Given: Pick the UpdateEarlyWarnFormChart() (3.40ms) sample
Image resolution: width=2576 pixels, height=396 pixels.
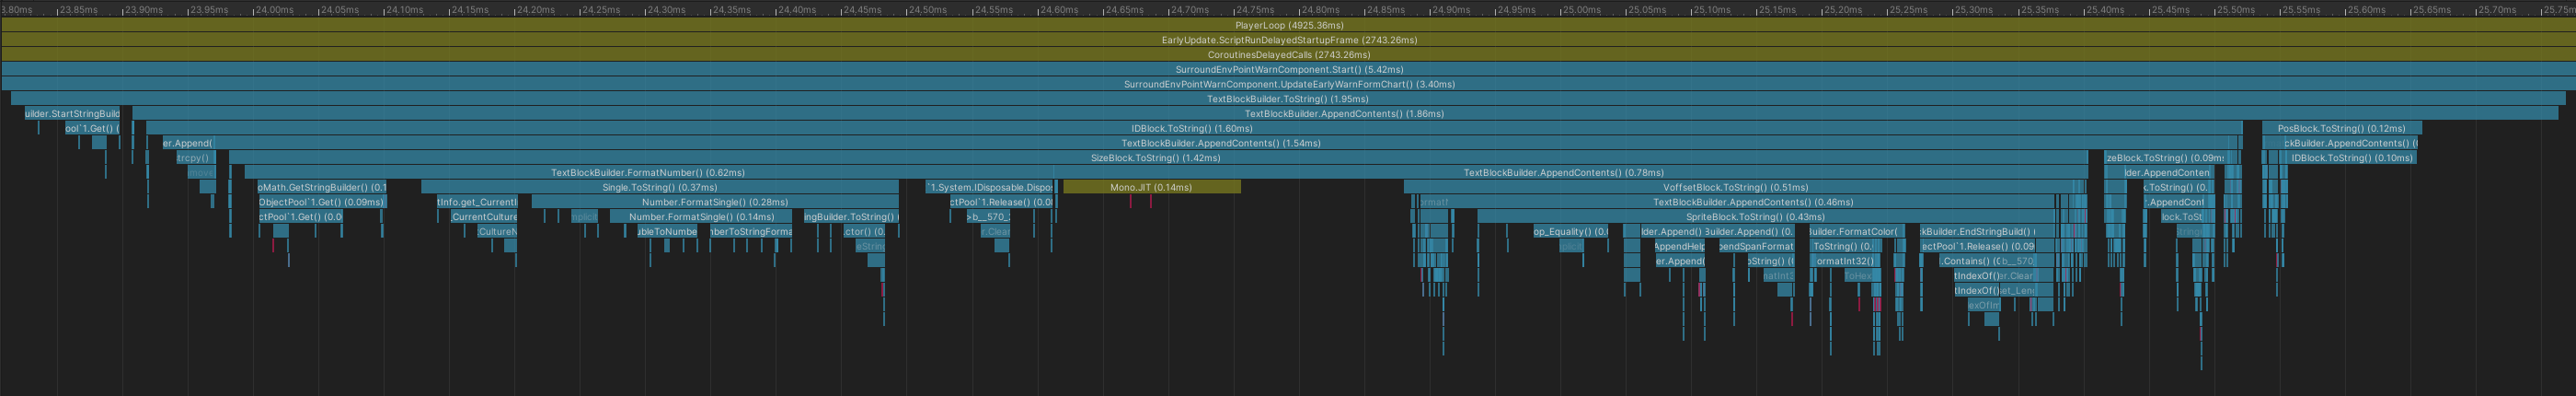Looking at the screenshot, I should click(1288, 84).
